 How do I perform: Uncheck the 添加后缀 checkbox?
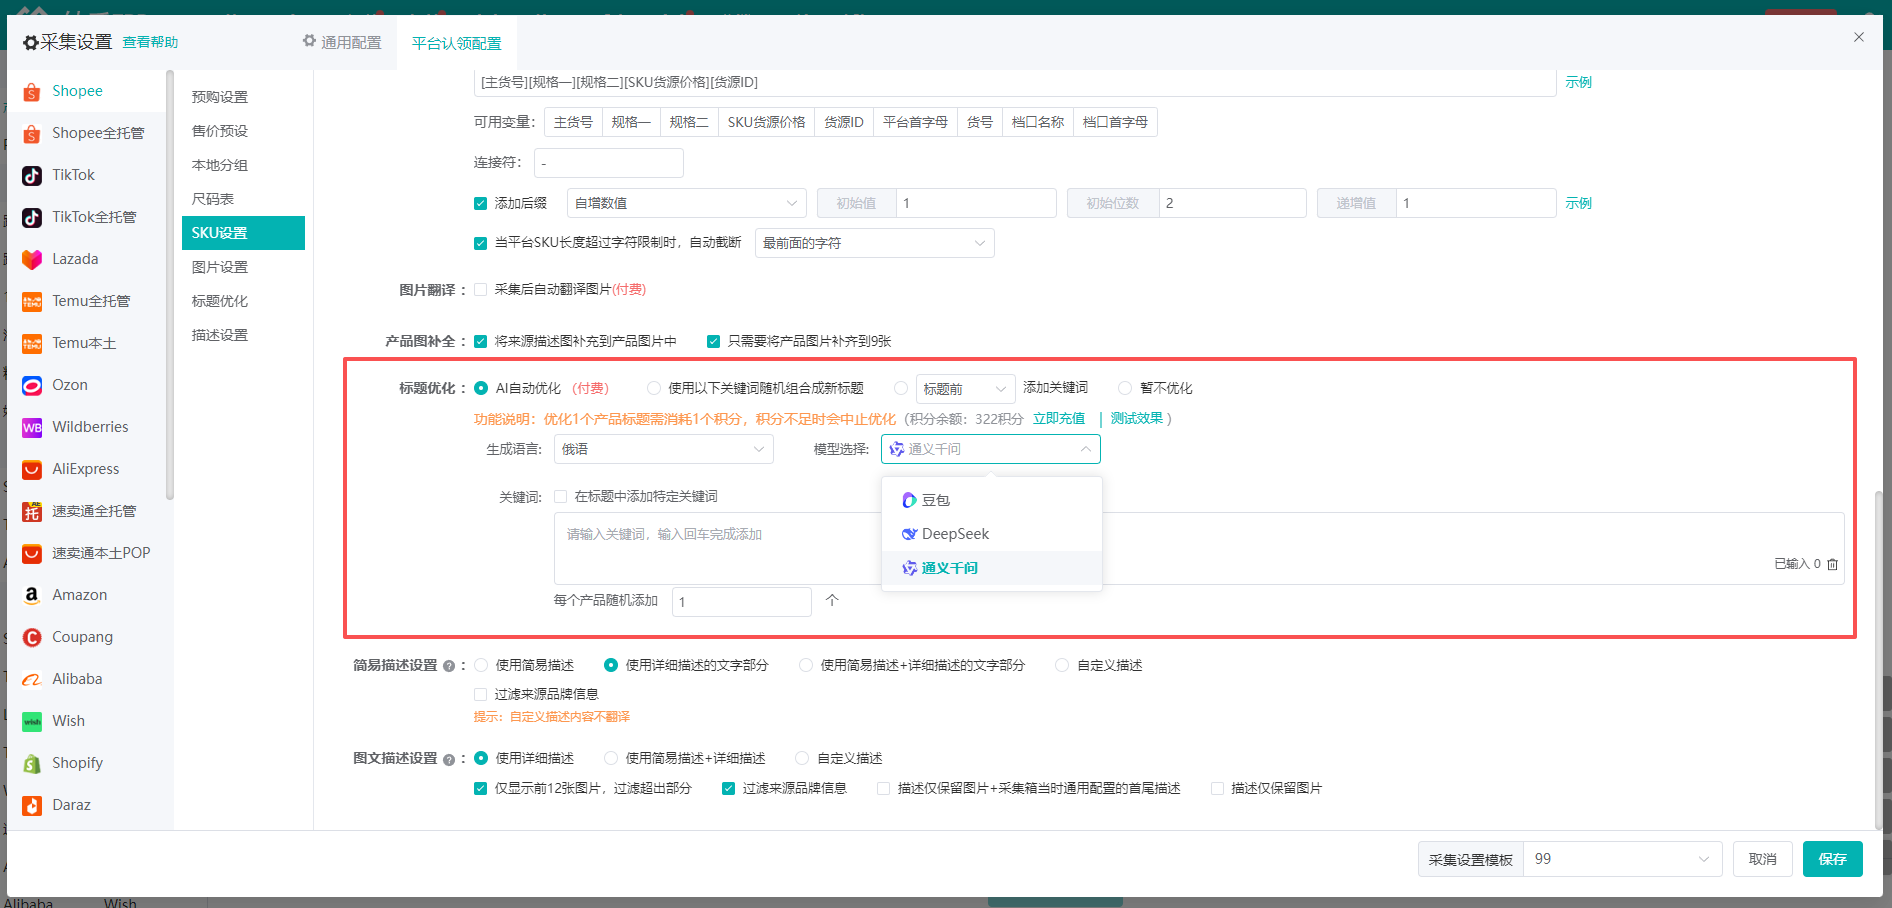click(480, 203)
